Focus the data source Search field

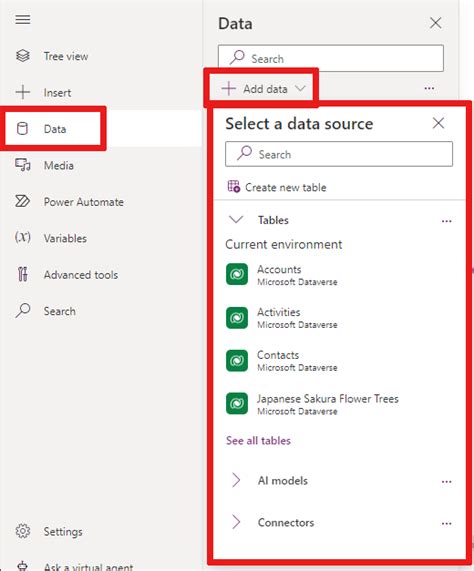[339, 154]
